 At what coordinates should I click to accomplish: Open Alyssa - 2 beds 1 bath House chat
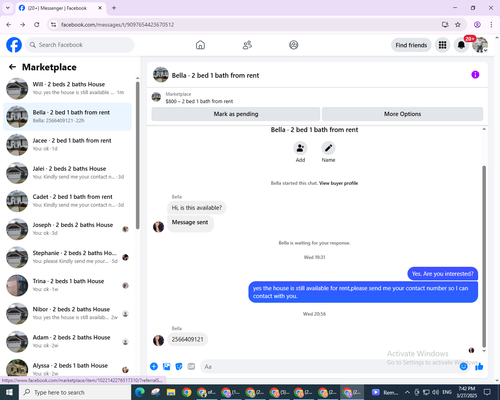67,369
